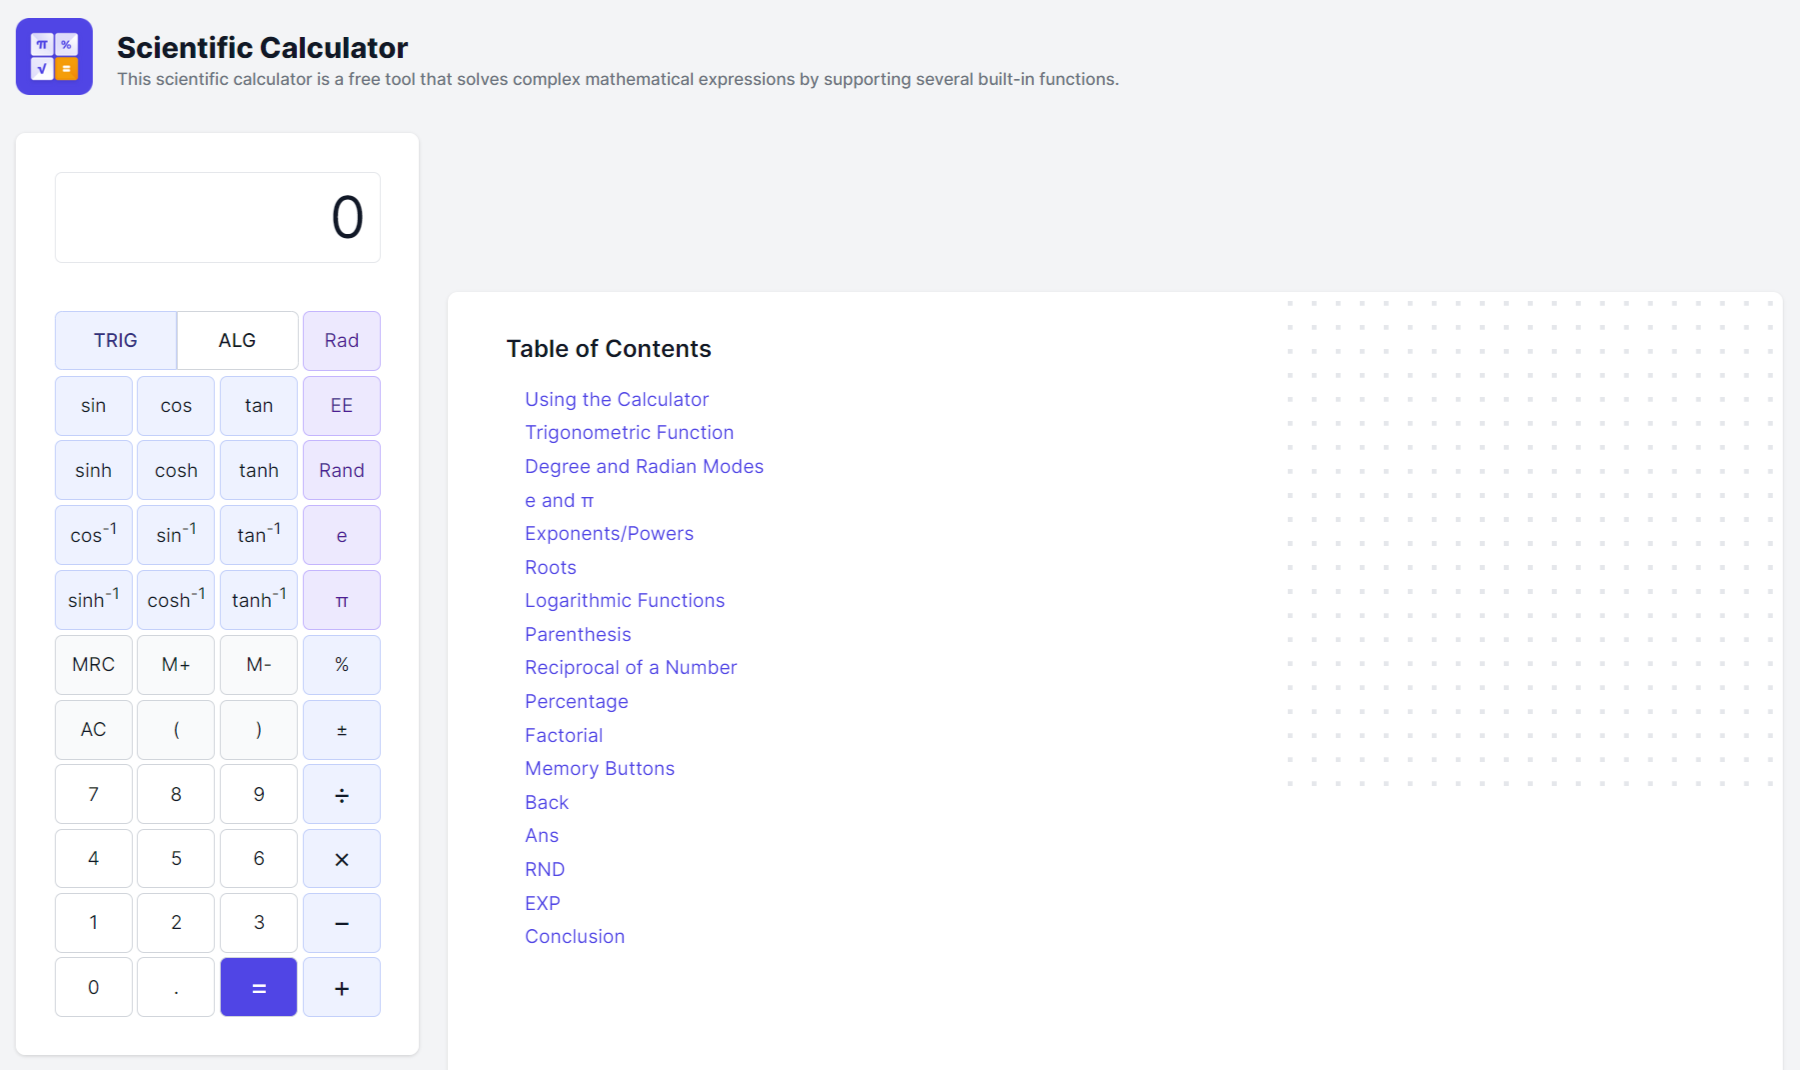This screenshot has width=1800, height=1070.
Task: Toggle Rad angle mode
Action: [x=341, y=341]
